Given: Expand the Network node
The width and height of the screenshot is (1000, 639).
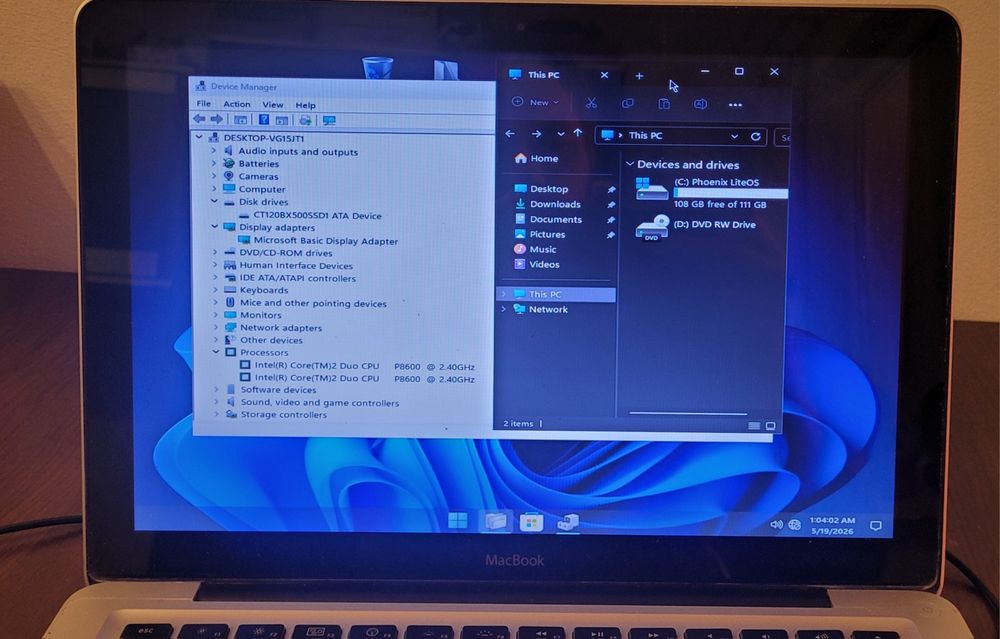Looking at the screenshot, I should [504, 309].
